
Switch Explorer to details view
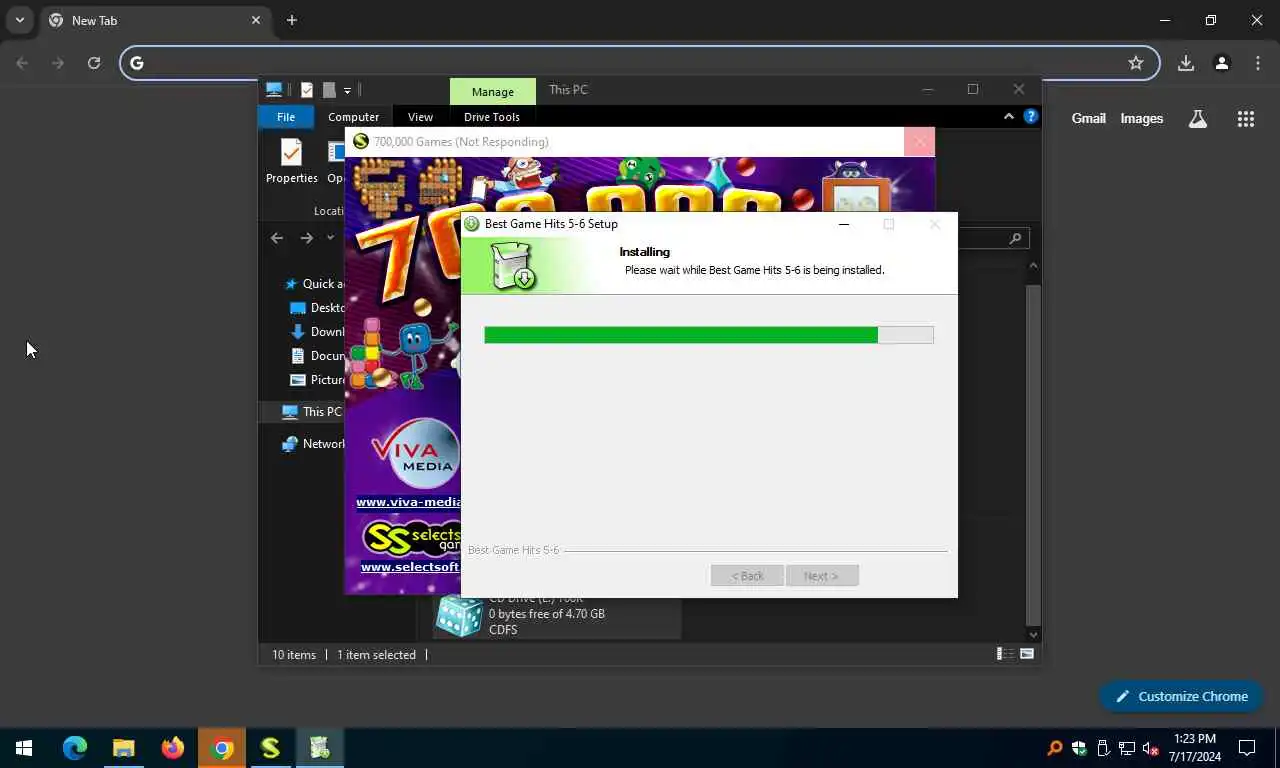point(1004,654)
